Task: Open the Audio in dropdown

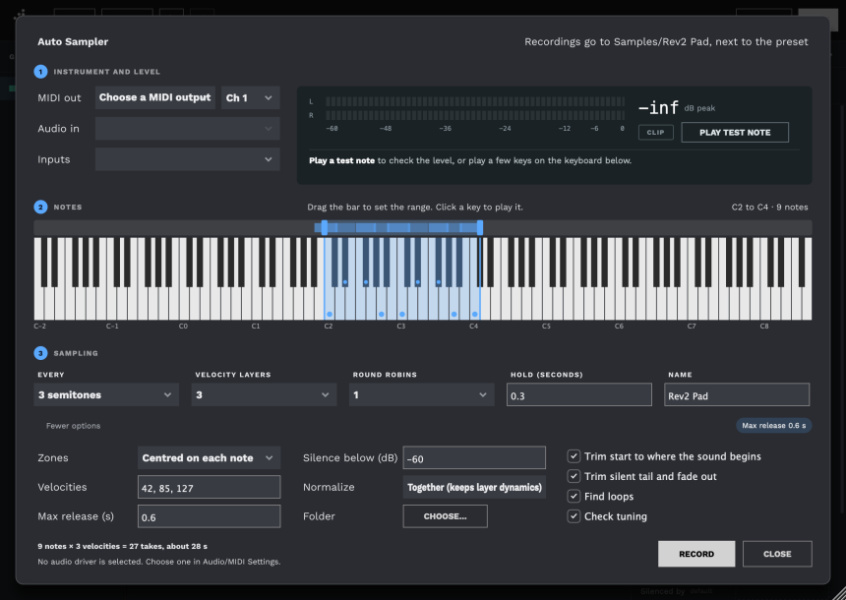Action: pos(187,128)
